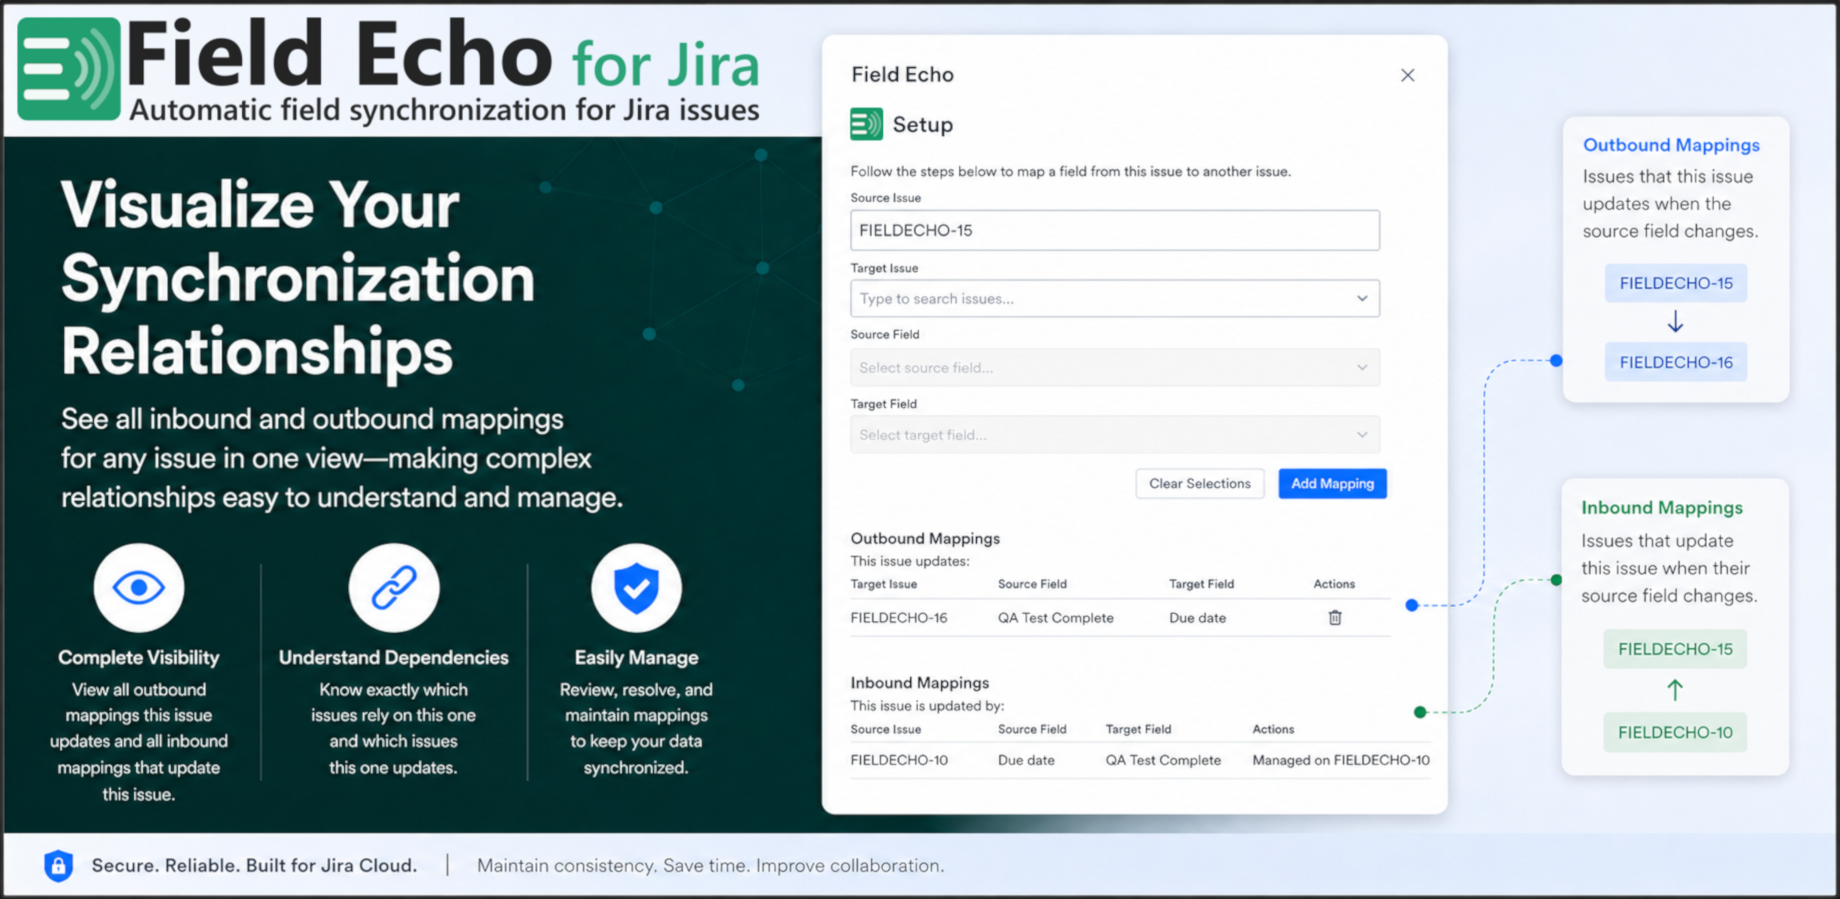This screenshot has height=899, width=1840.
Task: Click "QA Test Complete" in inbound row
Action: 1163,760
